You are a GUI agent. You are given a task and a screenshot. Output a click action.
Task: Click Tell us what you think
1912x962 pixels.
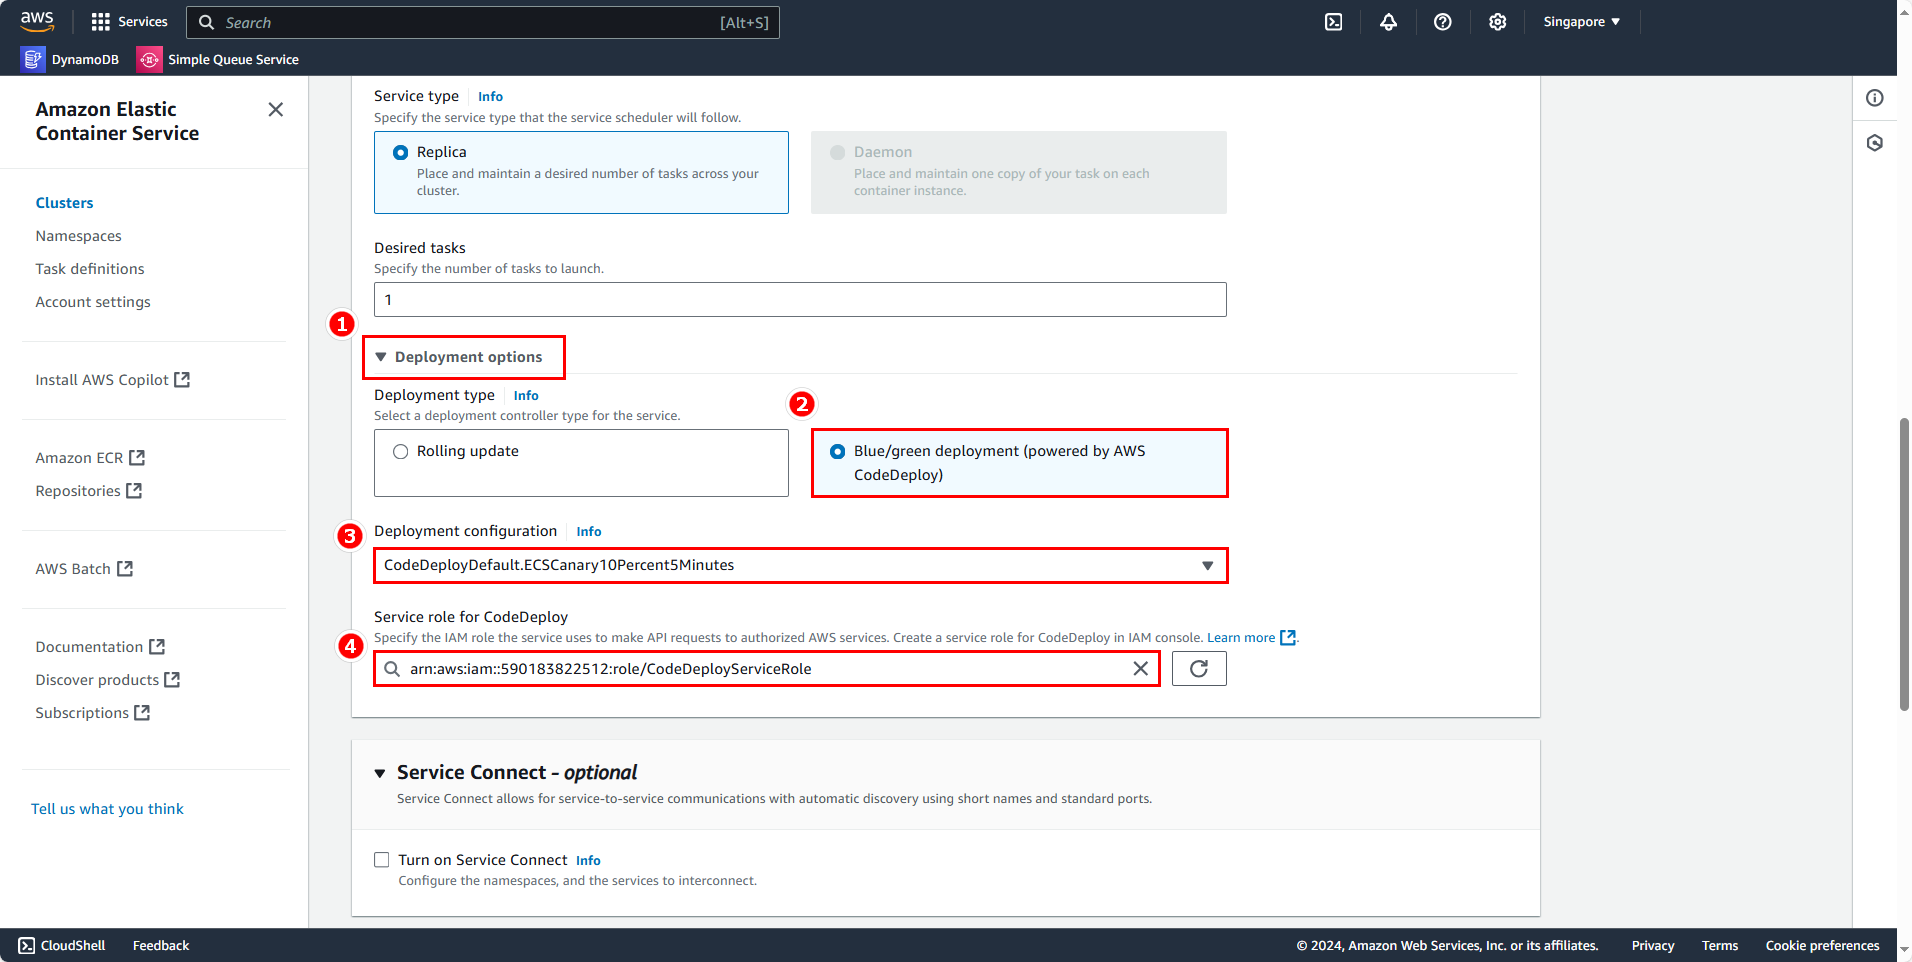tap(107, 809)
